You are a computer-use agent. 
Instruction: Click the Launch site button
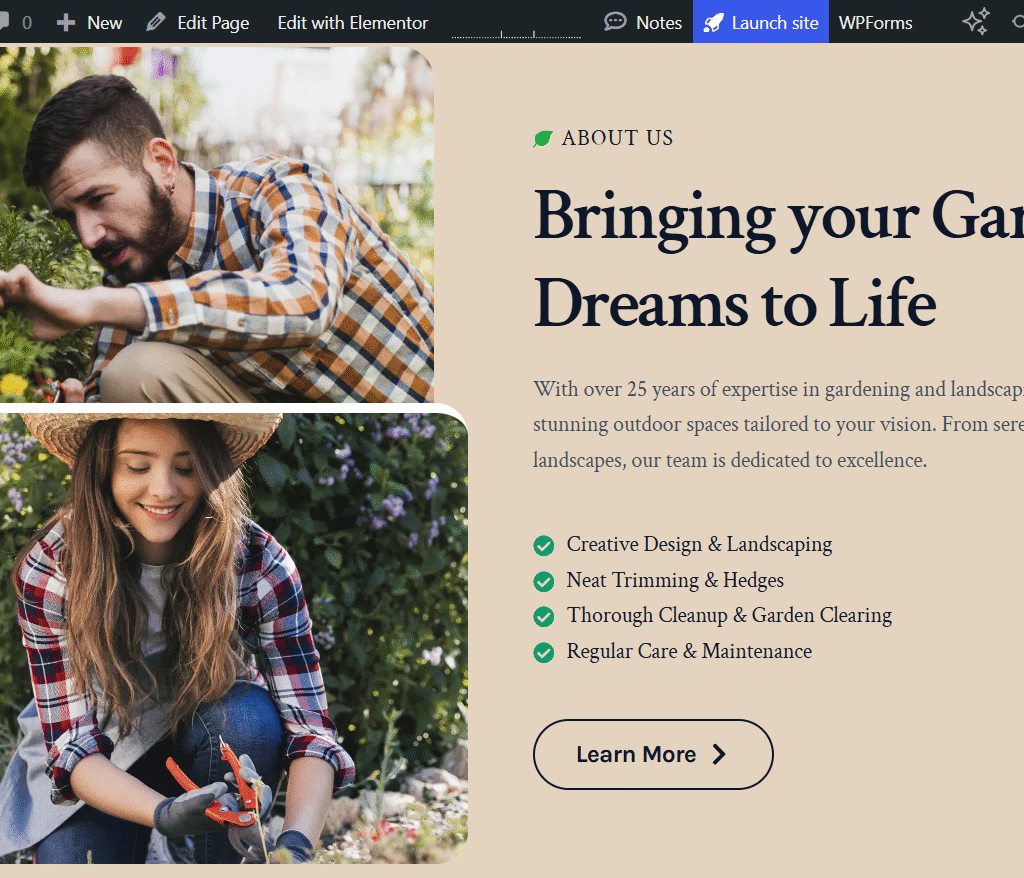(761, 22)
